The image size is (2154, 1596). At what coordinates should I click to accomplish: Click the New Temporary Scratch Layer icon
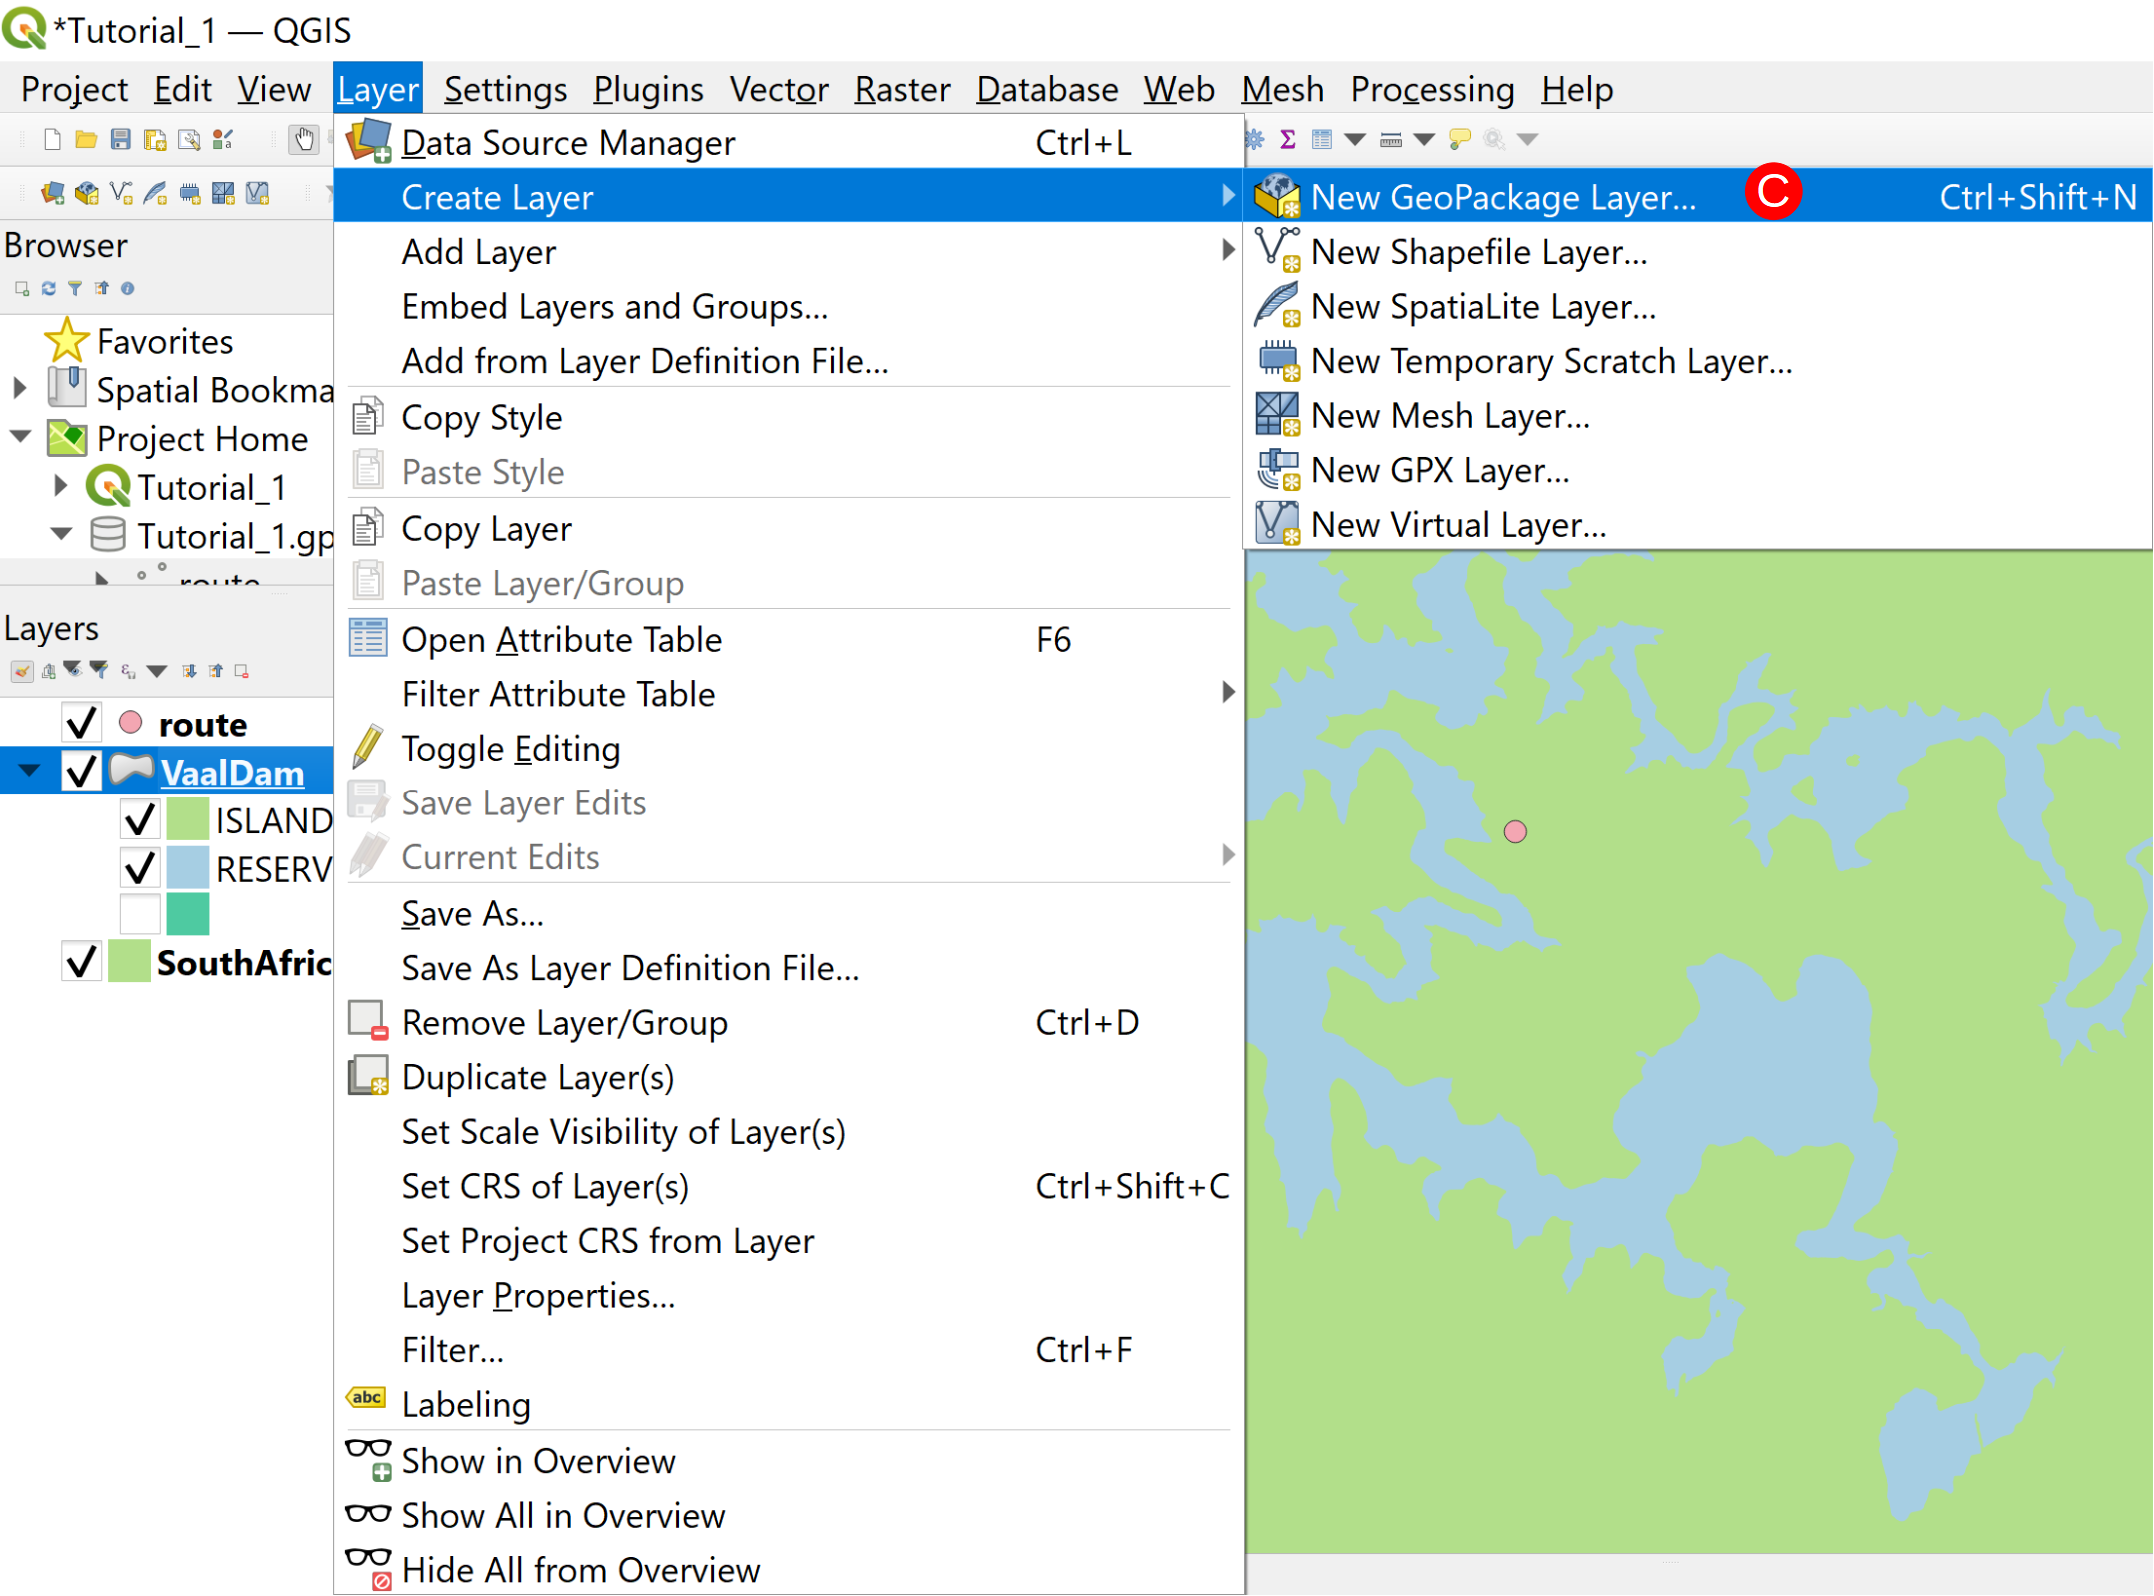pyautogui.click(x=1277, y=359)
